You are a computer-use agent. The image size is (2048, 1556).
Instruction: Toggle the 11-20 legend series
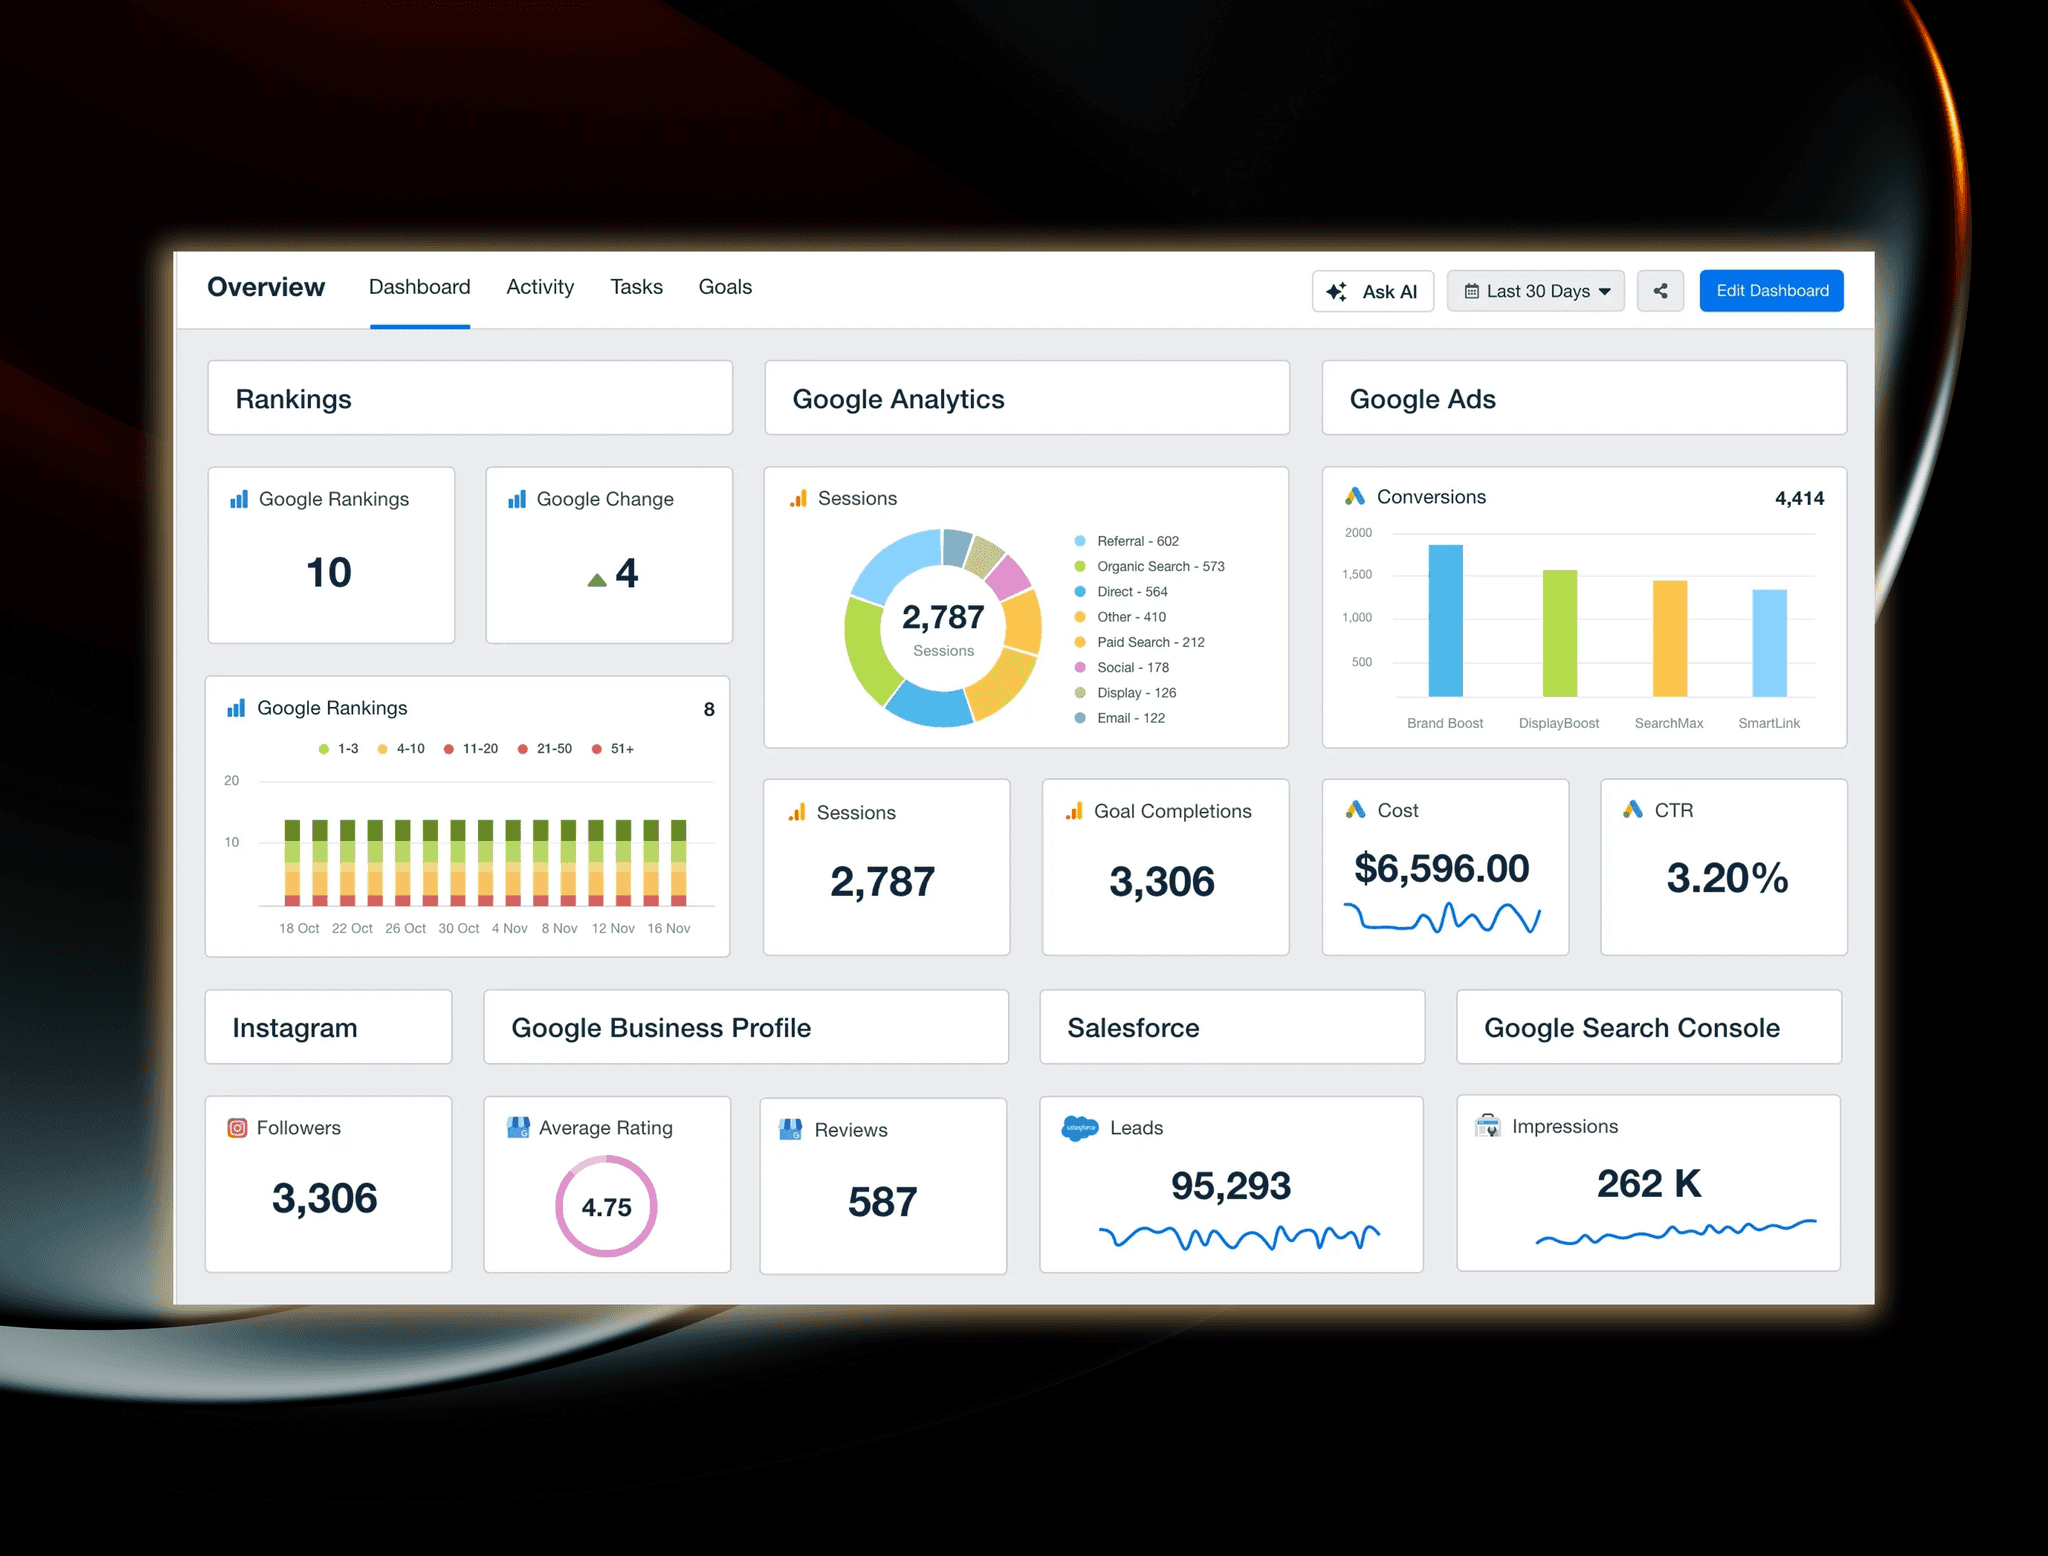pos(471,749)
